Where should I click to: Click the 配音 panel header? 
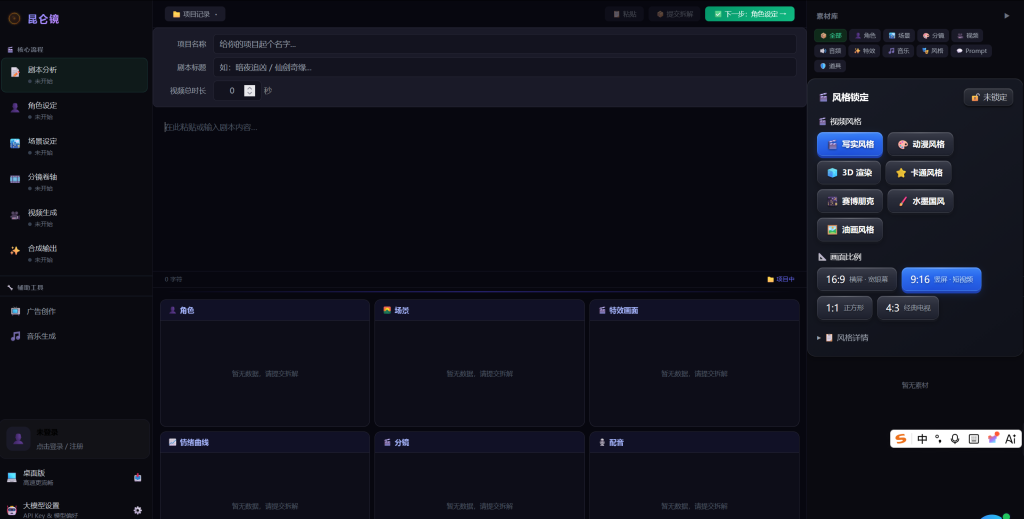click(694, 442)
